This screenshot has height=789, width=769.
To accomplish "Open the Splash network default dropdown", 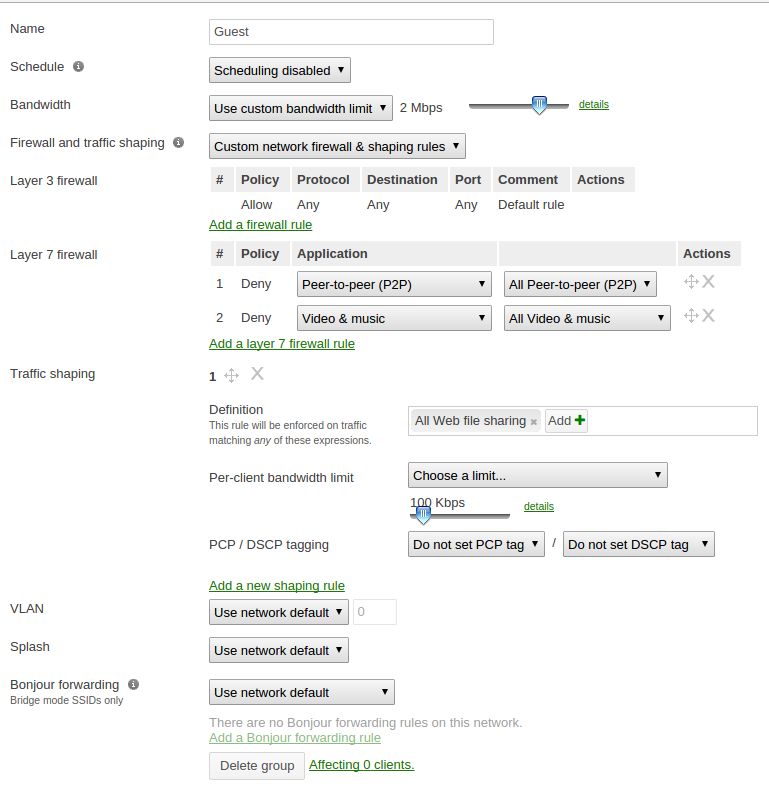I will point(279,650).
